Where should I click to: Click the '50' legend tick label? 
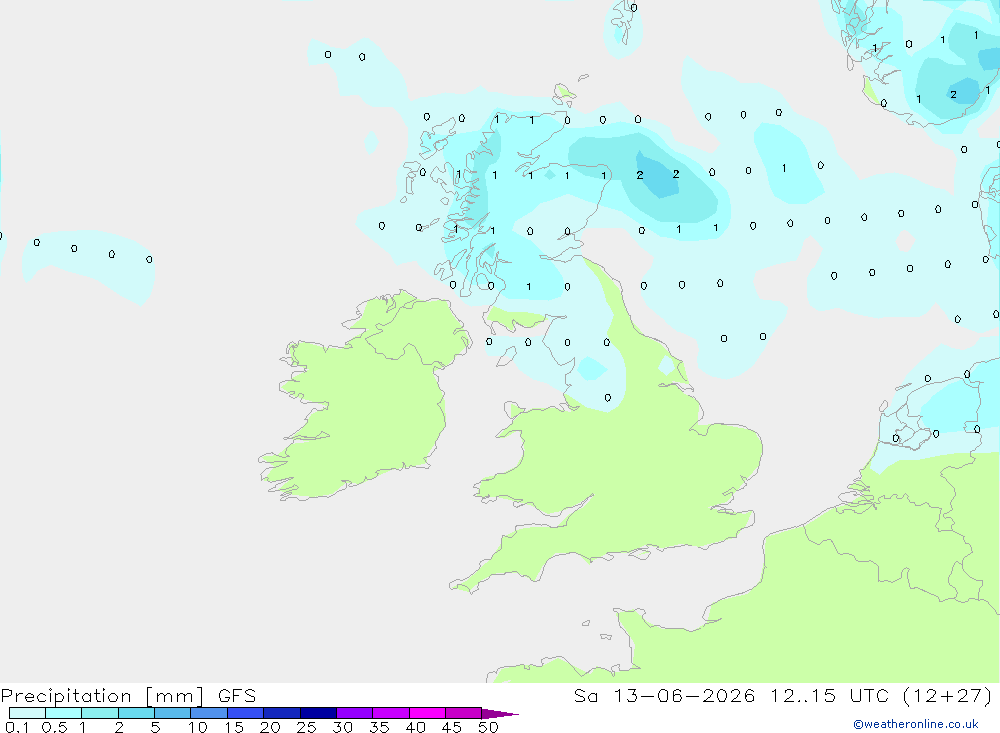click(x=488, y=727)
